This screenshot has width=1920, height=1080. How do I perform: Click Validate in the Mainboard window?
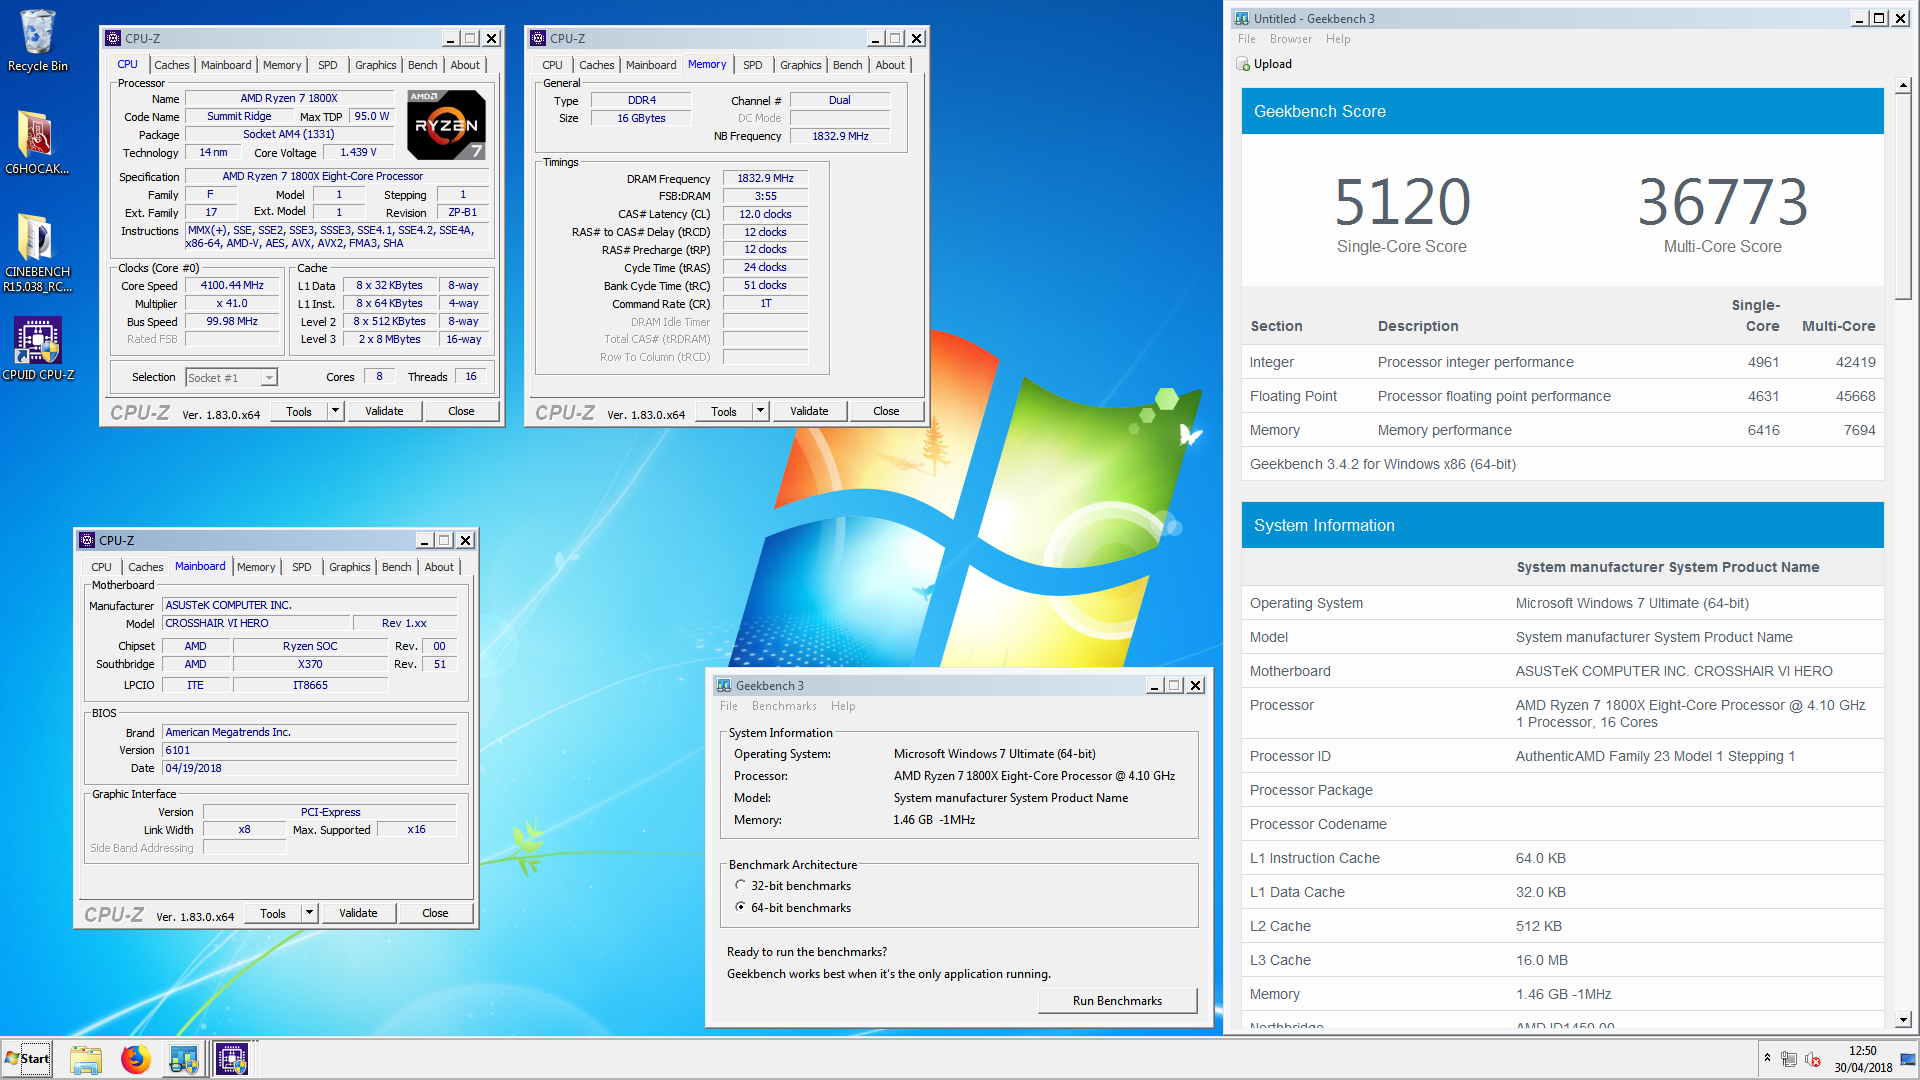358,913
